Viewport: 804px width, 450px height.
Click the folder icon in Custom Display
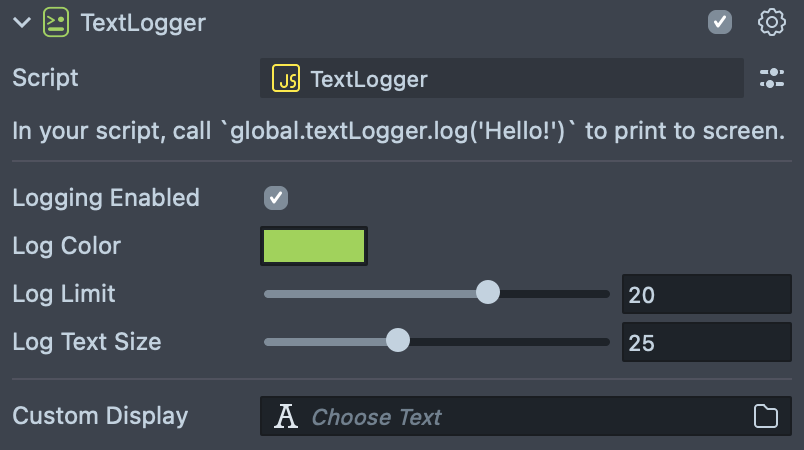[766, 416]
